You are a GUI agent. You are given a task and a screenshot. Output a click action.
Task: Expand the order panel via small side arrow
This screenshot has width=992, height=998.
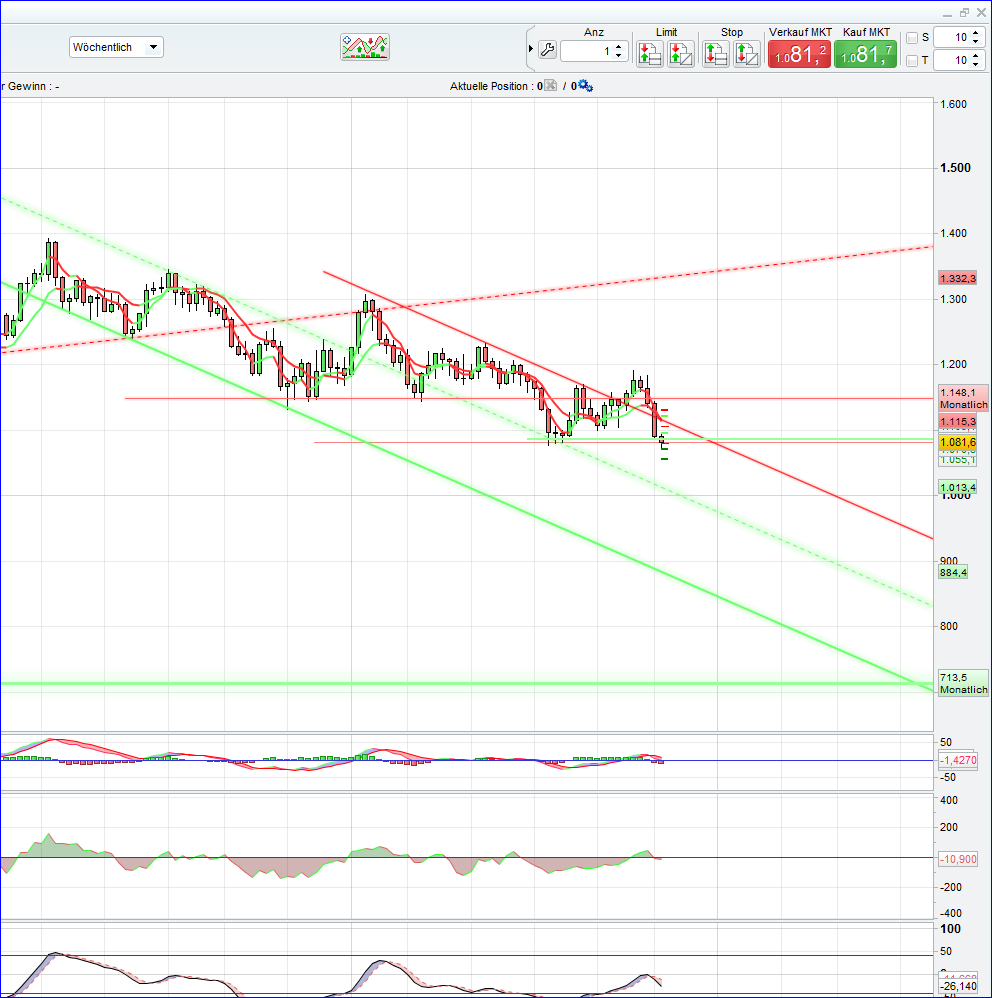pyautogui.click(x=530, y=48)
